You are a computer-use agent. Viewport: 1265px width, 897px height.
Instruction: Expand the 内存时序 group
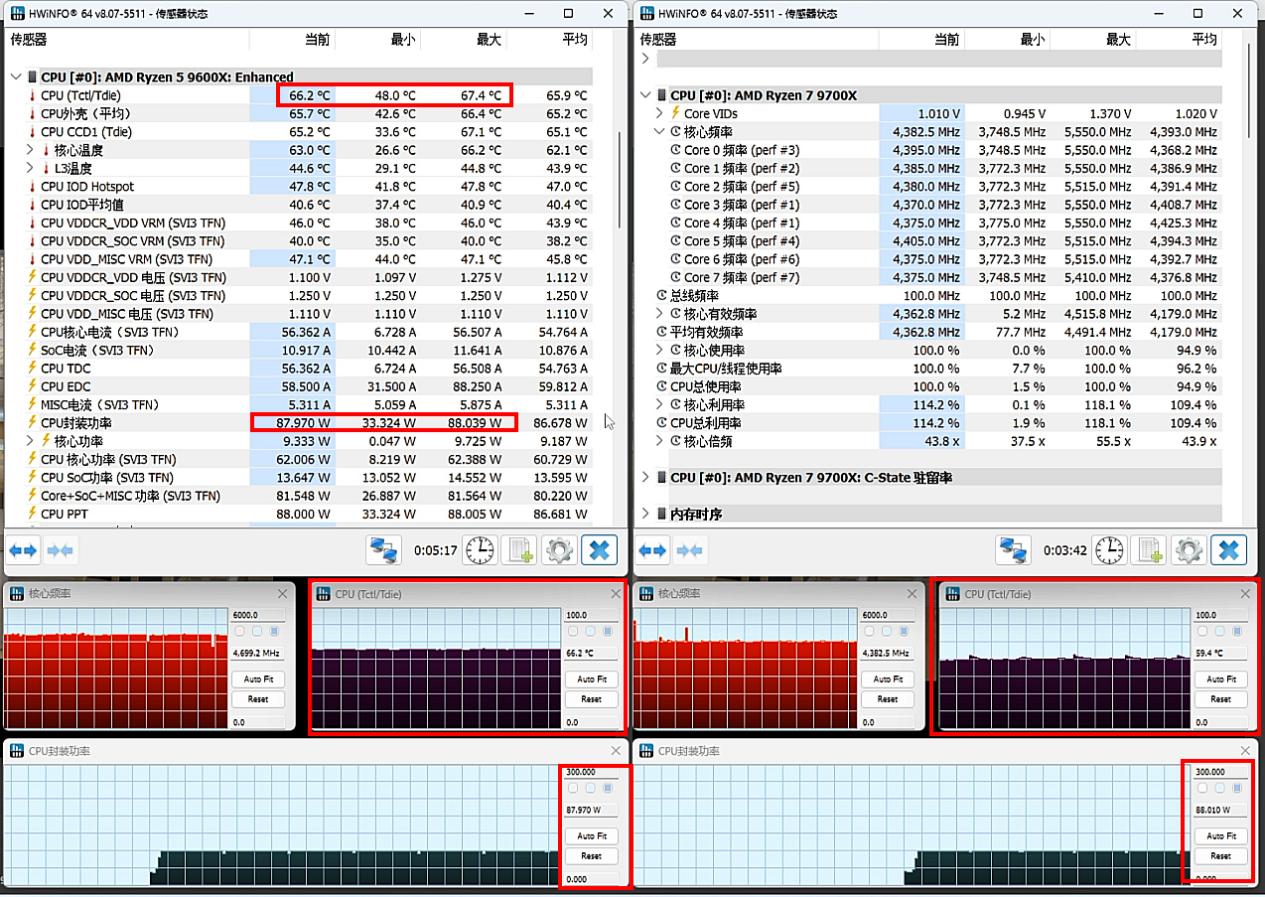[646, 514]
